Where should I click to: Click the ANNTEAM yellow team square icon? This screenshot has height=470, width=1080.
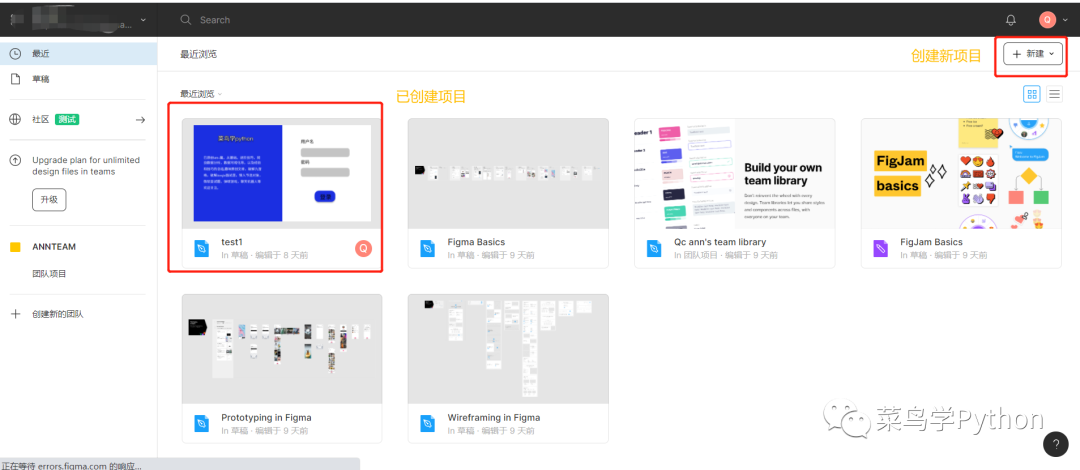coord(15,247)
